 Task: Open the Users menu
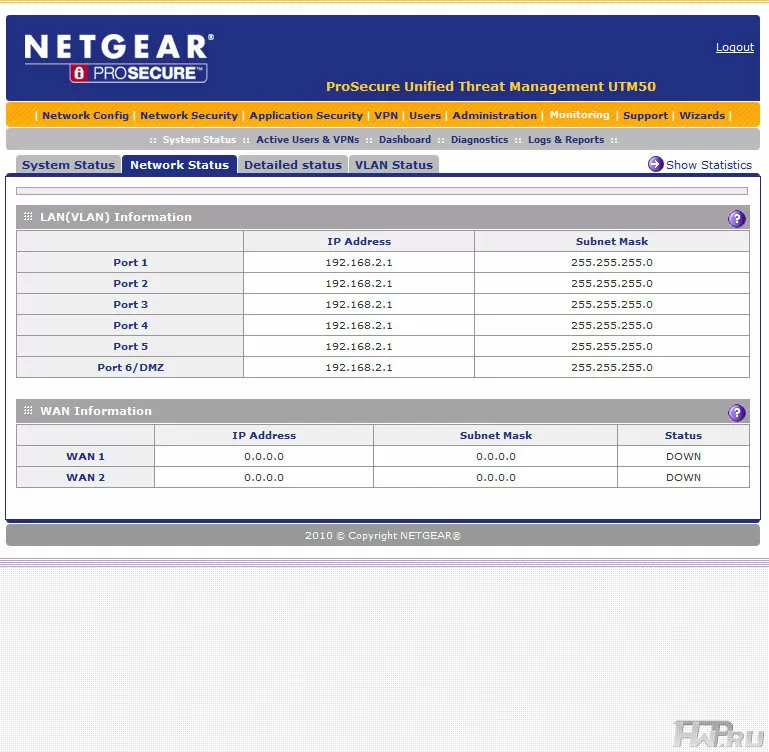[x=425, y=115]
